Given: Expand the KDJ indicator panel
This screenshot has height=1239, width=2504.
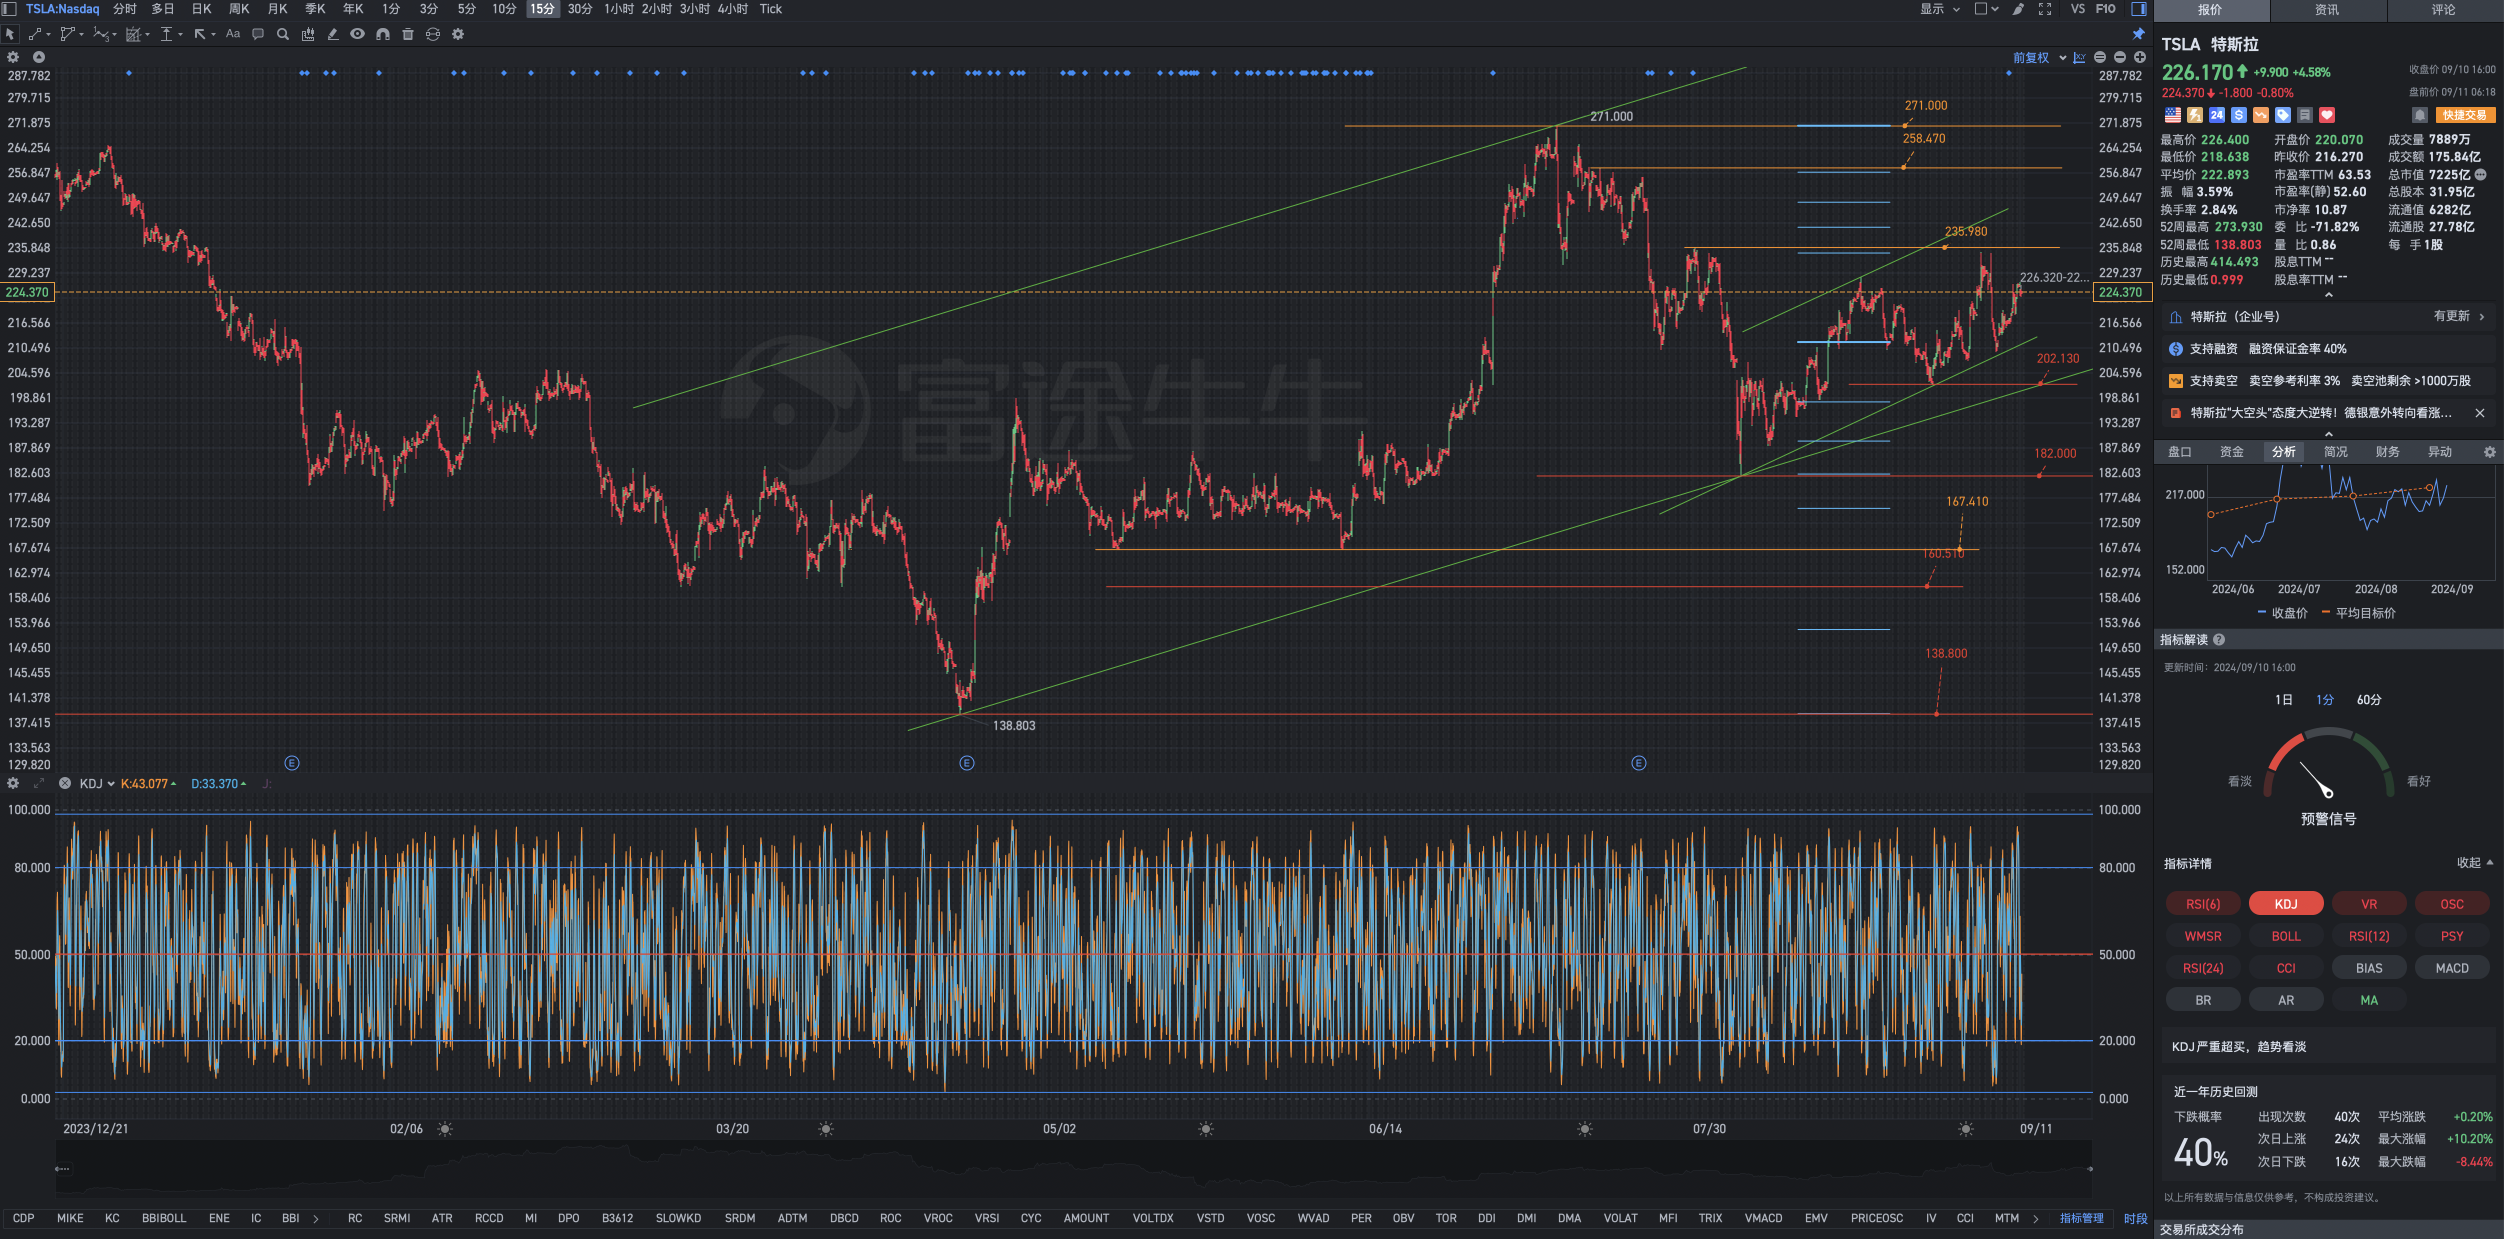Looking at the screenshot, I should [x=39, y=784].
